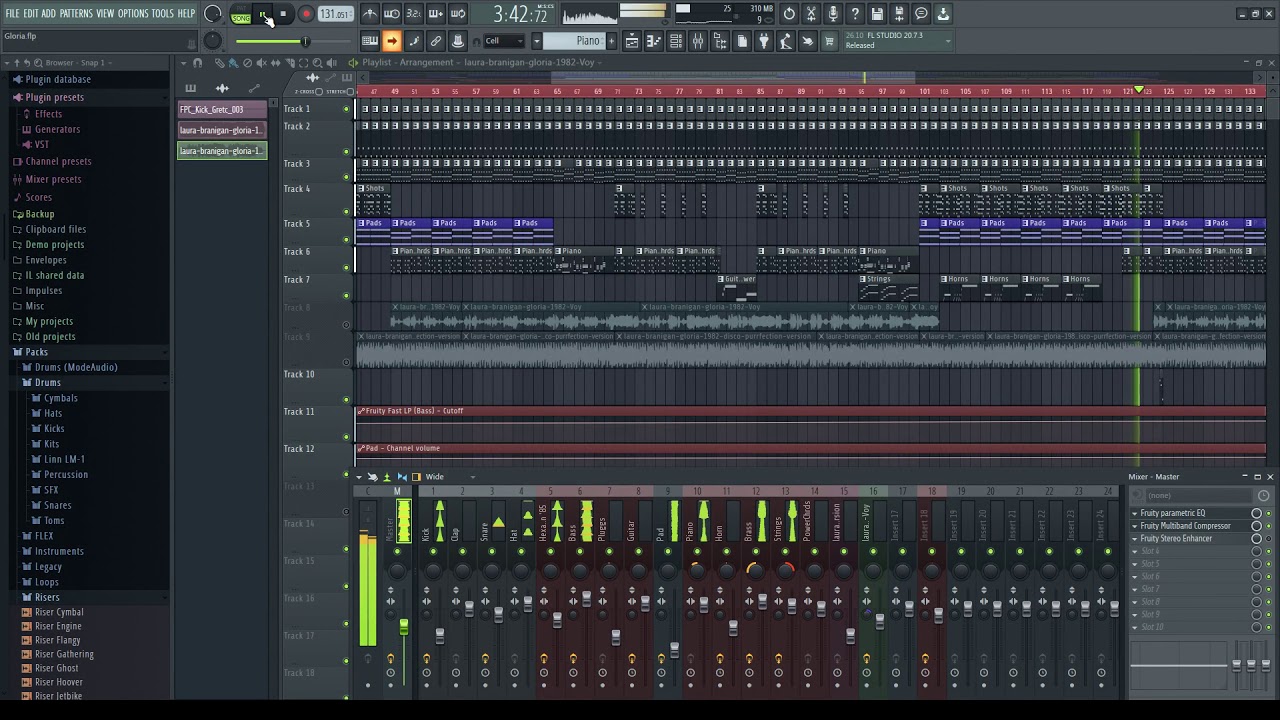The width and height of the screenshot is (1280, 720).
Task: Toggle typing keyboard to piano icon
Action: [370, 41]
